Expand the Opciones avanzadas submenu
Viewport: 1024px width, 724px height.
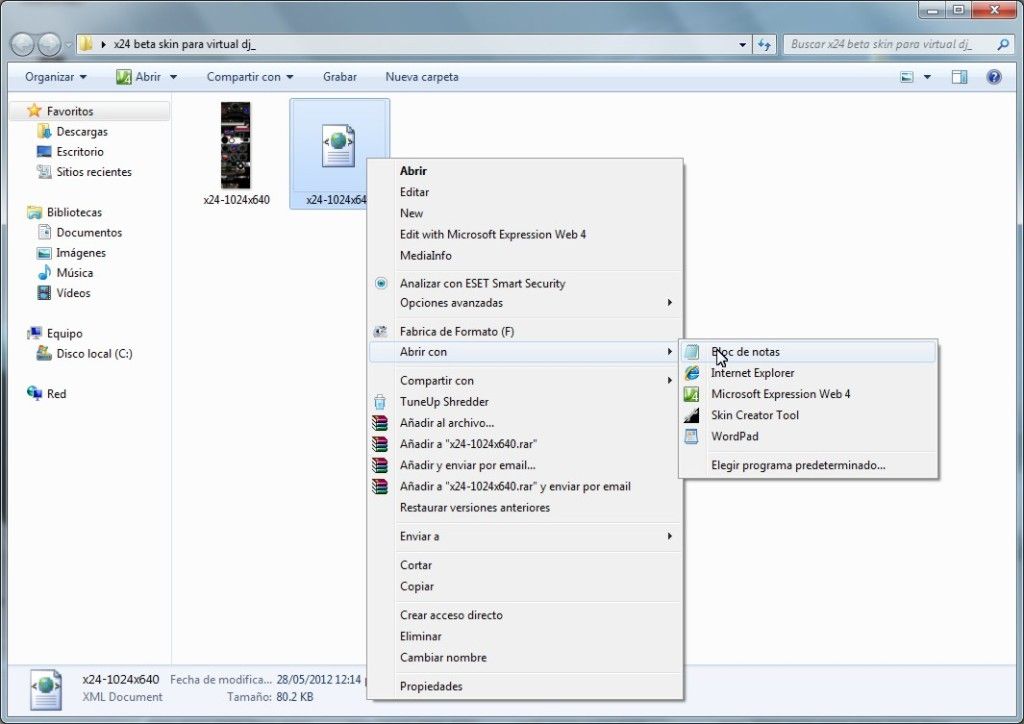[526, 303]
